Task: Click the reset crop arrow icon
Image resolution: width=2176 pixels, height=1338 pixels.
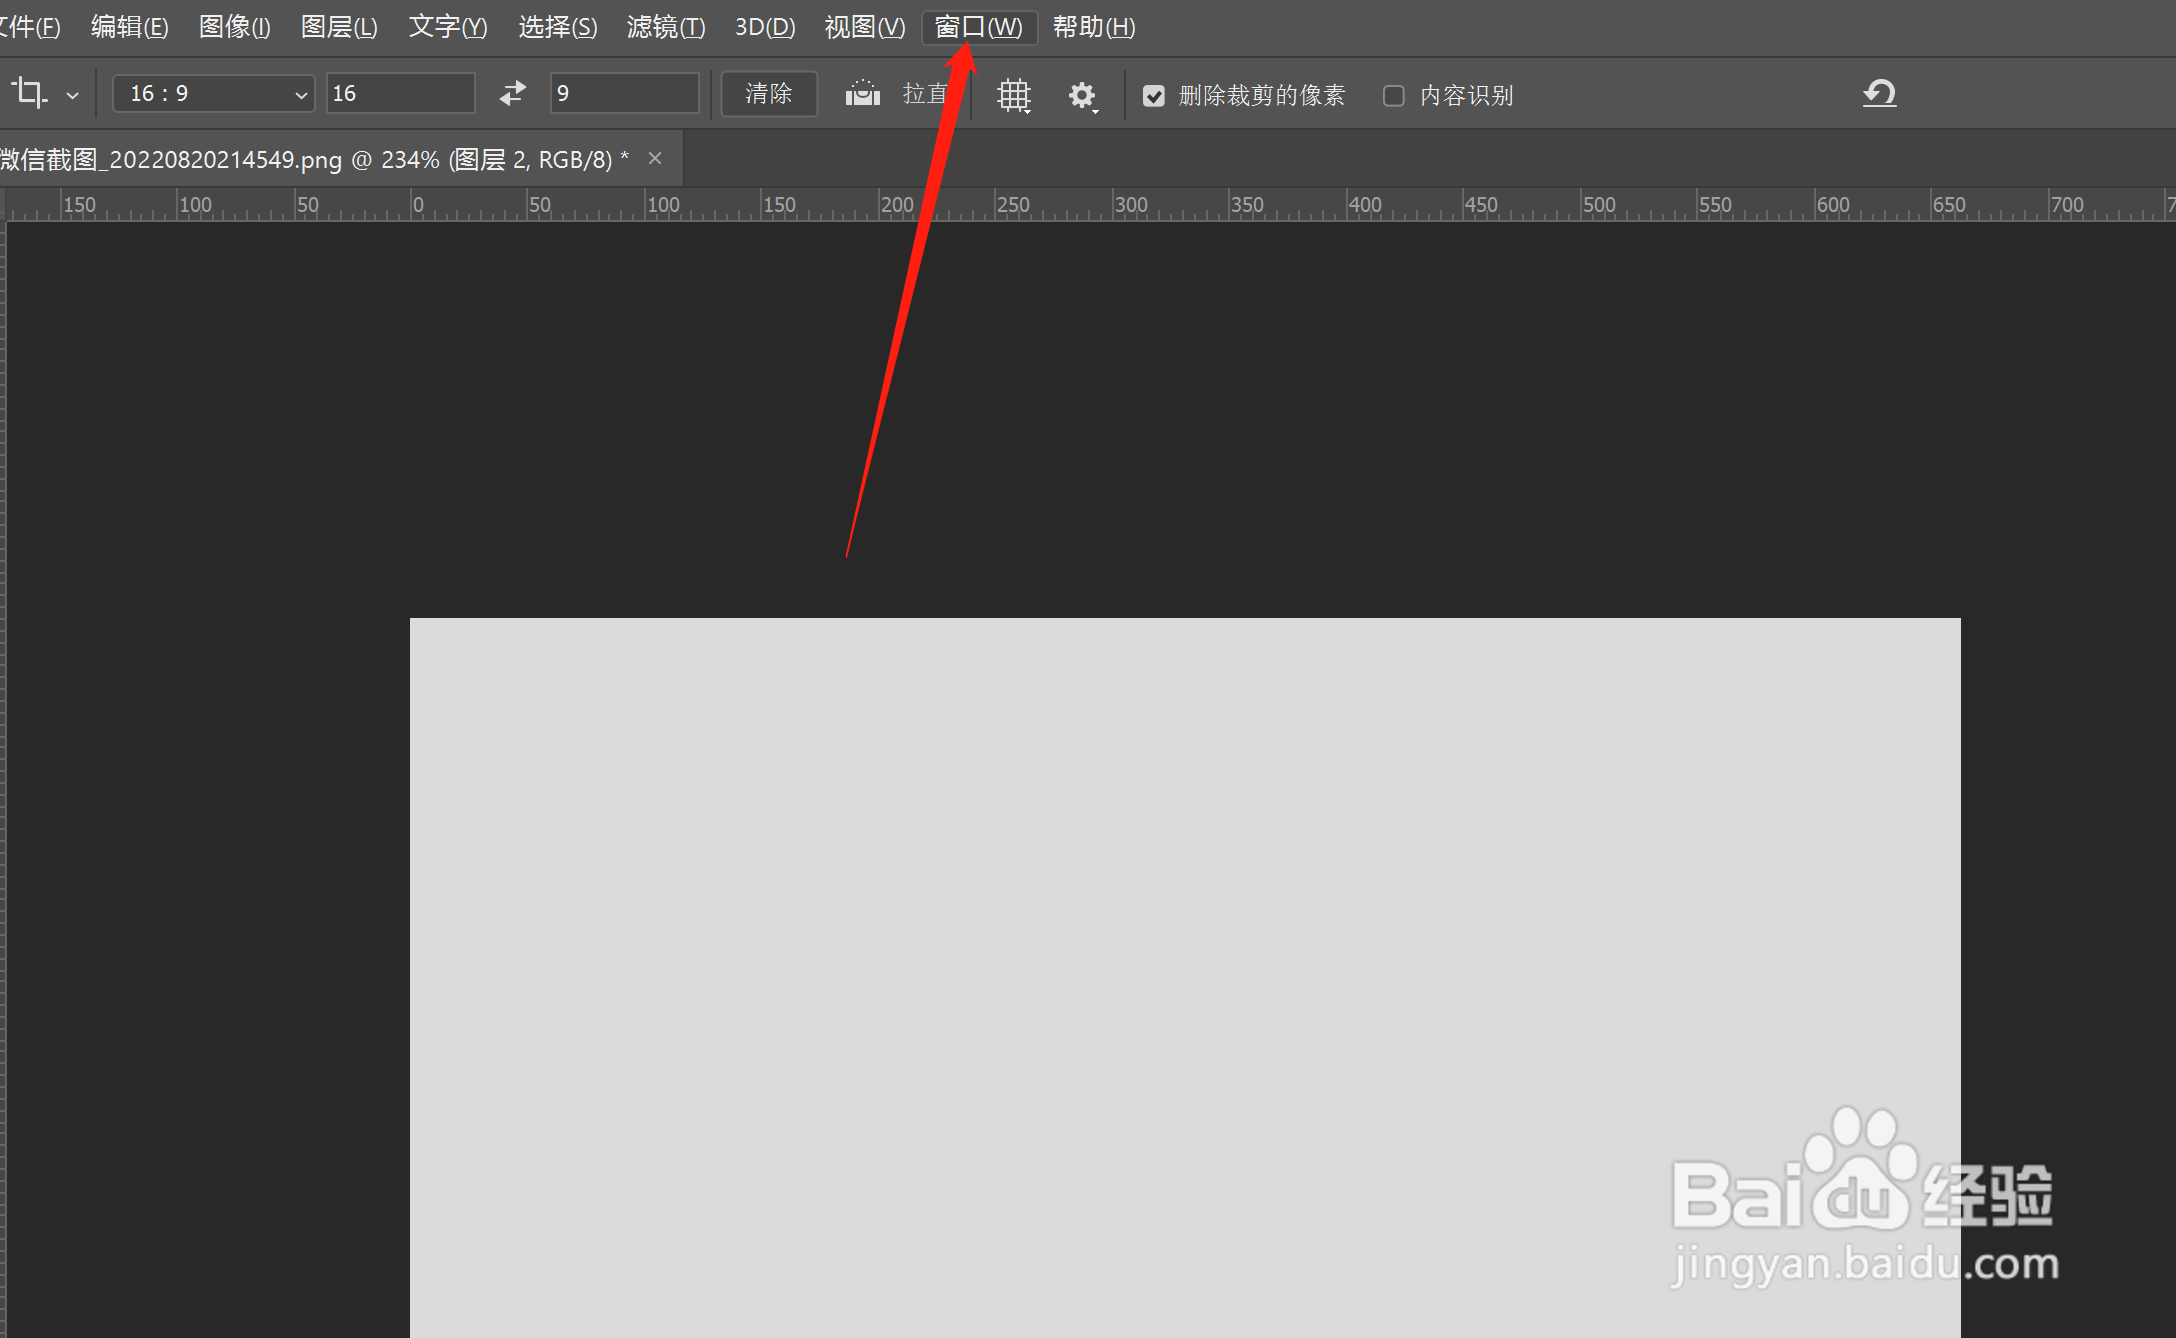Action: point(1880,94)
